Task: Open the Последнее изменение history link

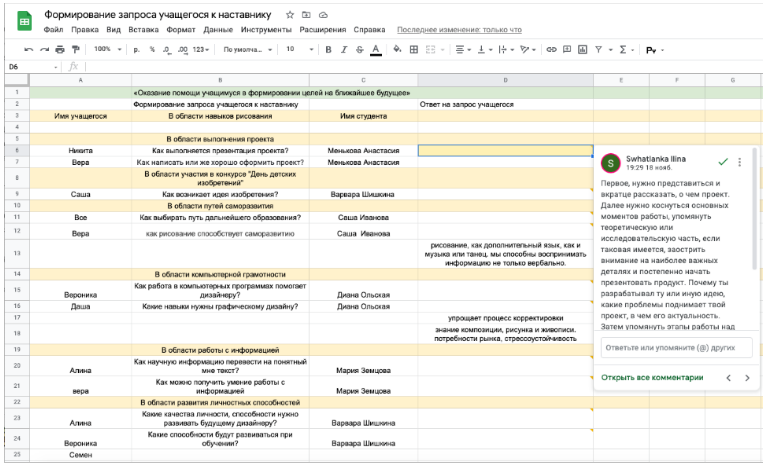Action: pos(458,30)
